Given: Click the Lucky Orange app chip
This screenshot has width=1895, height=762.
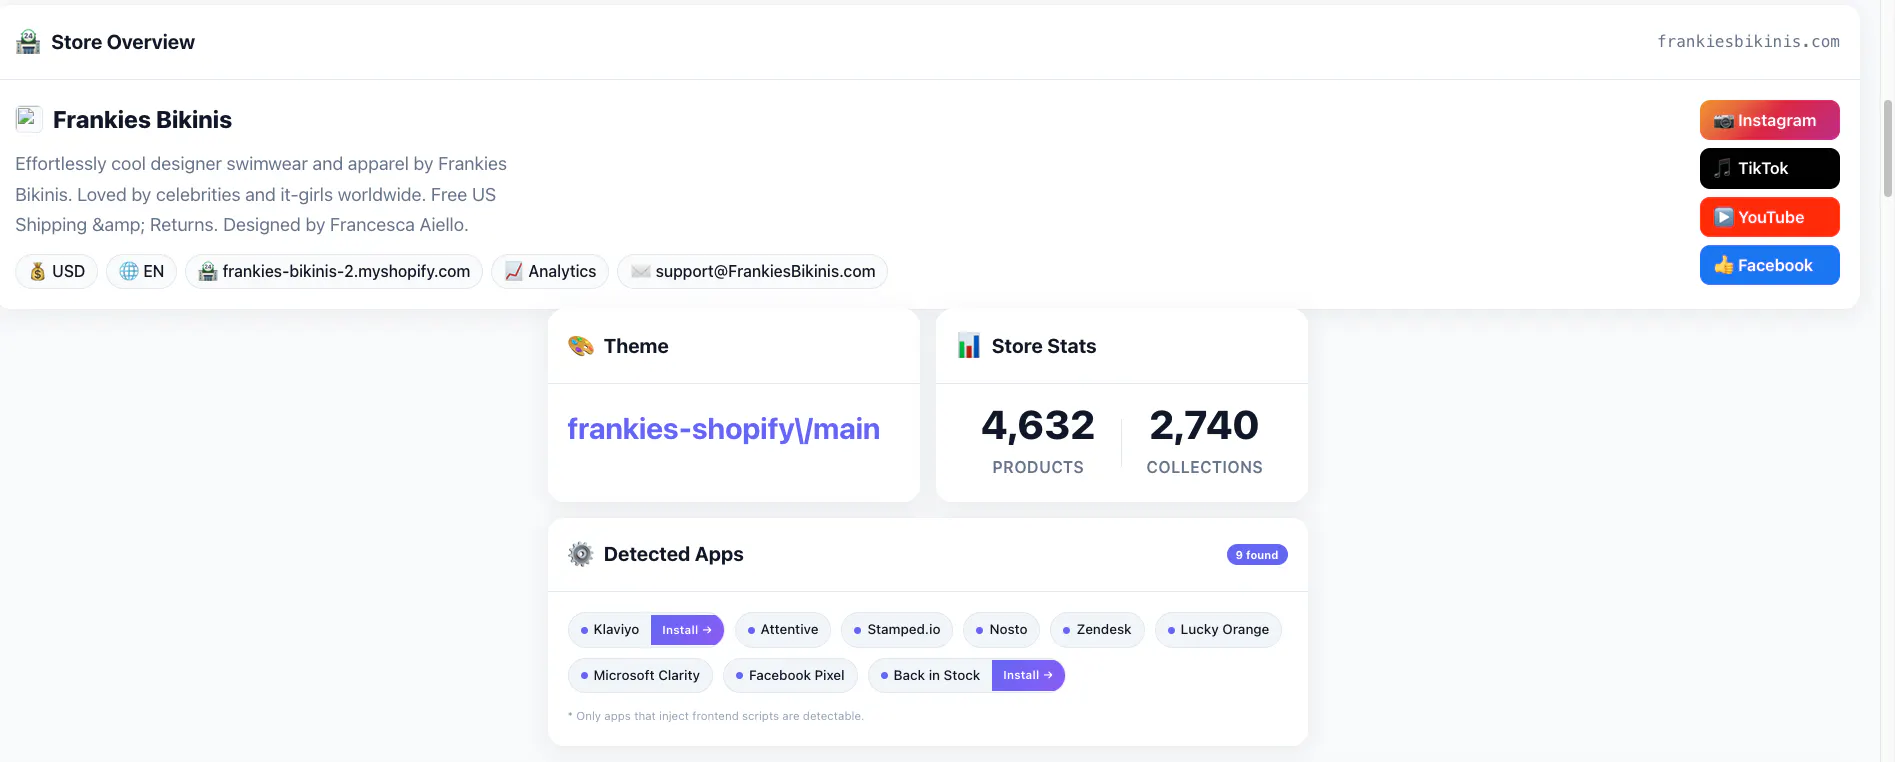Looking at the screenshot, I should point(1218,630).
